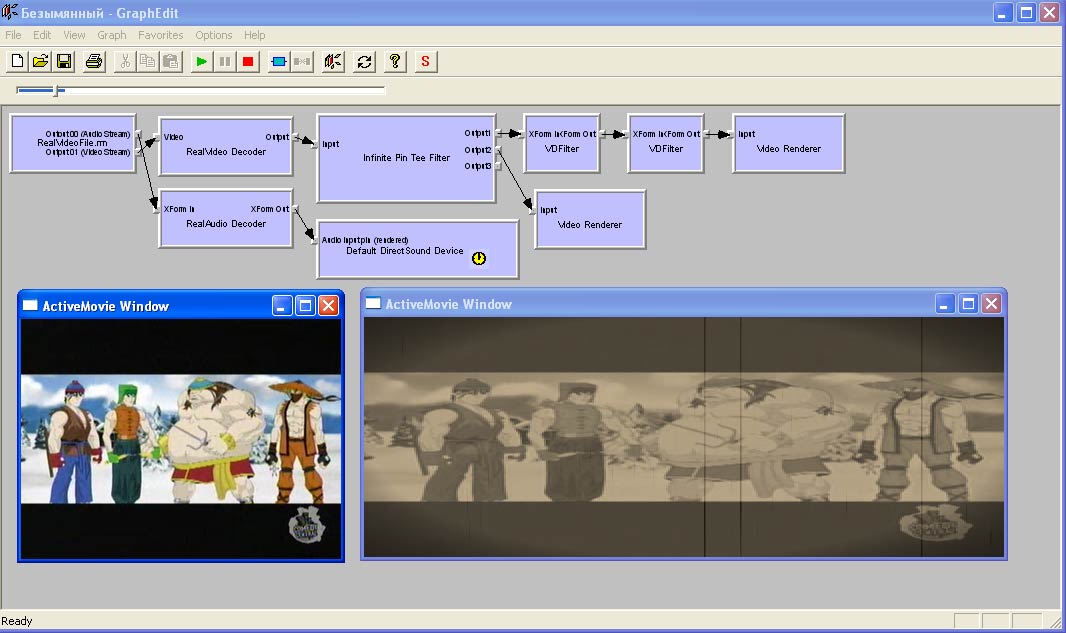The image size is (1066, 633).
Task: Copy selection using copy icon
Action: (x=148, y=62)
